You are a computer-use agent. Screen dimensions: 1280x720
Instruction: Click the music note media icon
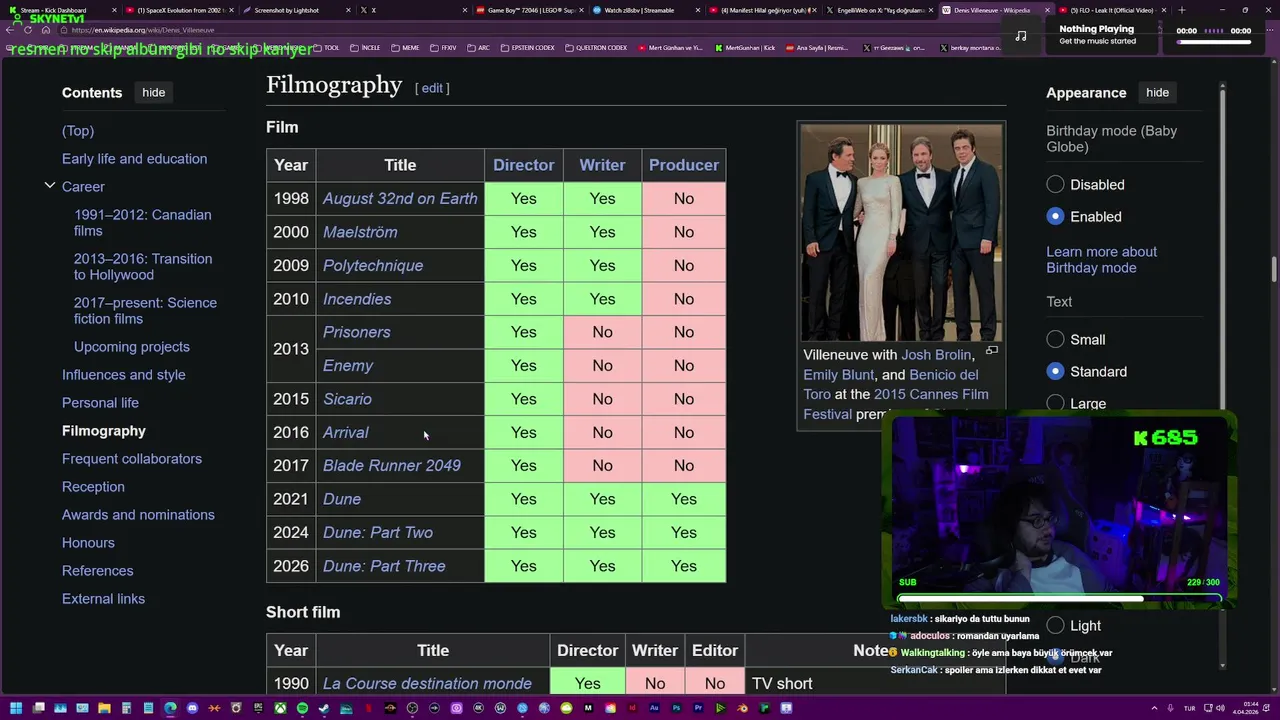(1020, 36)
